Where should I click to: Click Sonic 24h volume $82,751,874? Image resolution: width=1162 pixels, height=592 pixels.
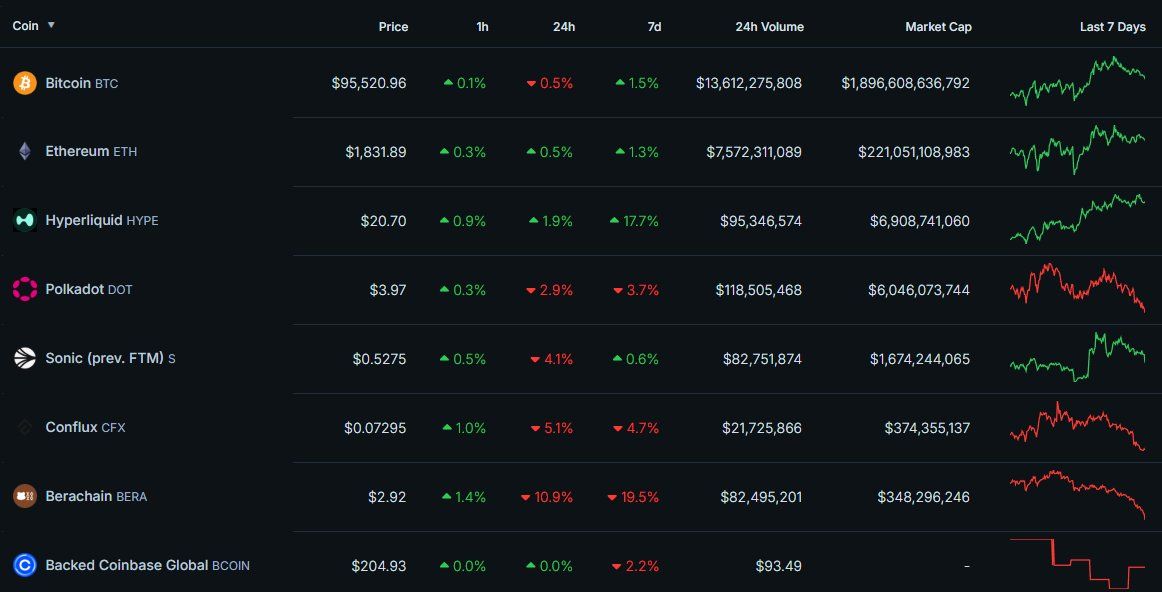tap(763, 359)
